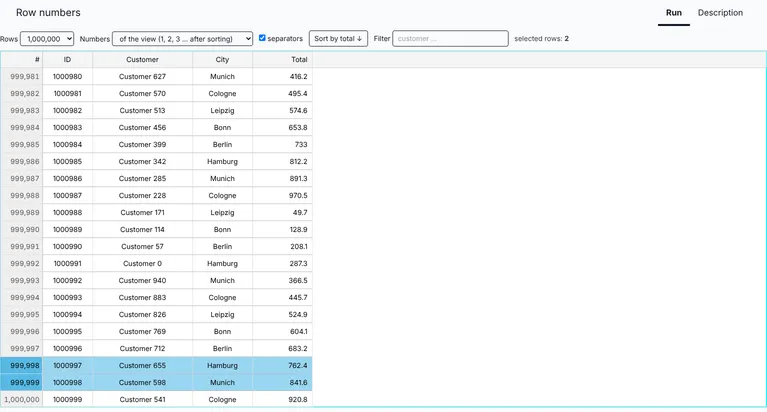
Task: Select row number 999,981
Action: coord(22,77)
